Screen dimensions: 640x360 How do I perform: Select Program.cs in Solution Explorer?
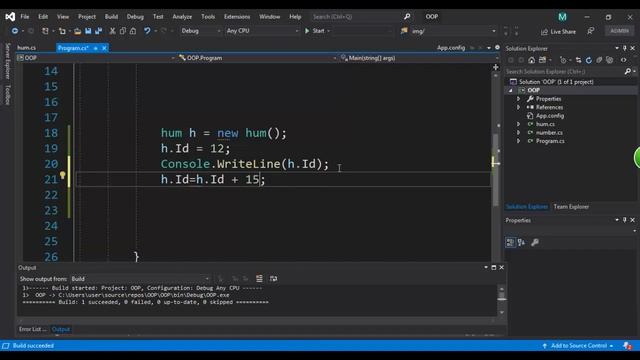tap(550, 141)
